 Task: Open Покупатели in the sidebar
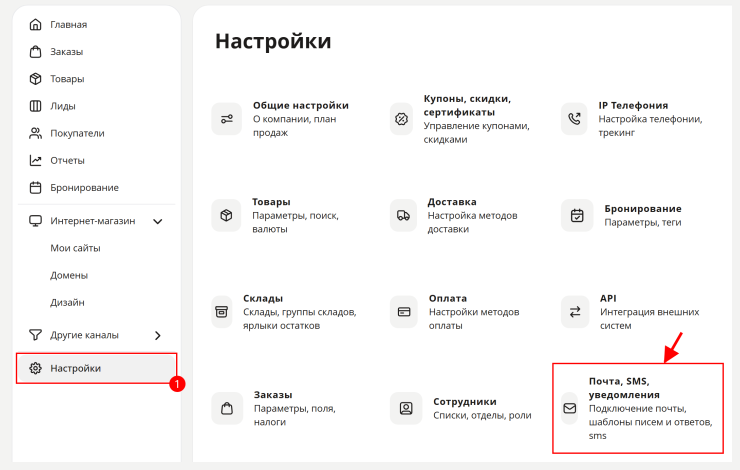[77, 134]
